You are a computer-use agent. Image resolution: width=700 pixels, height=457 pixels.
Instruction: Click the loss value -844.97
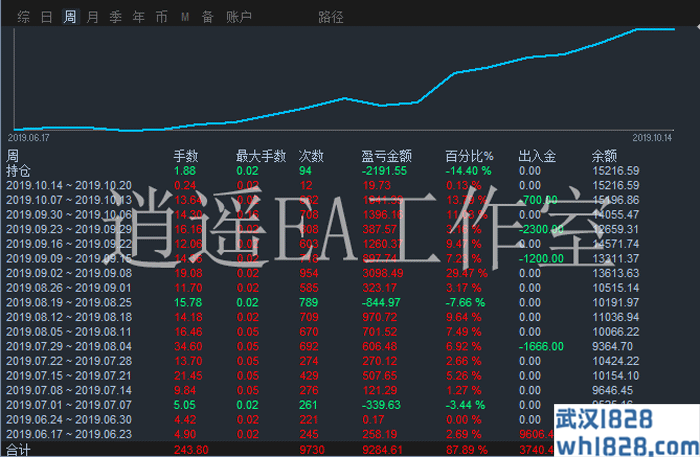tap(381, 303)
